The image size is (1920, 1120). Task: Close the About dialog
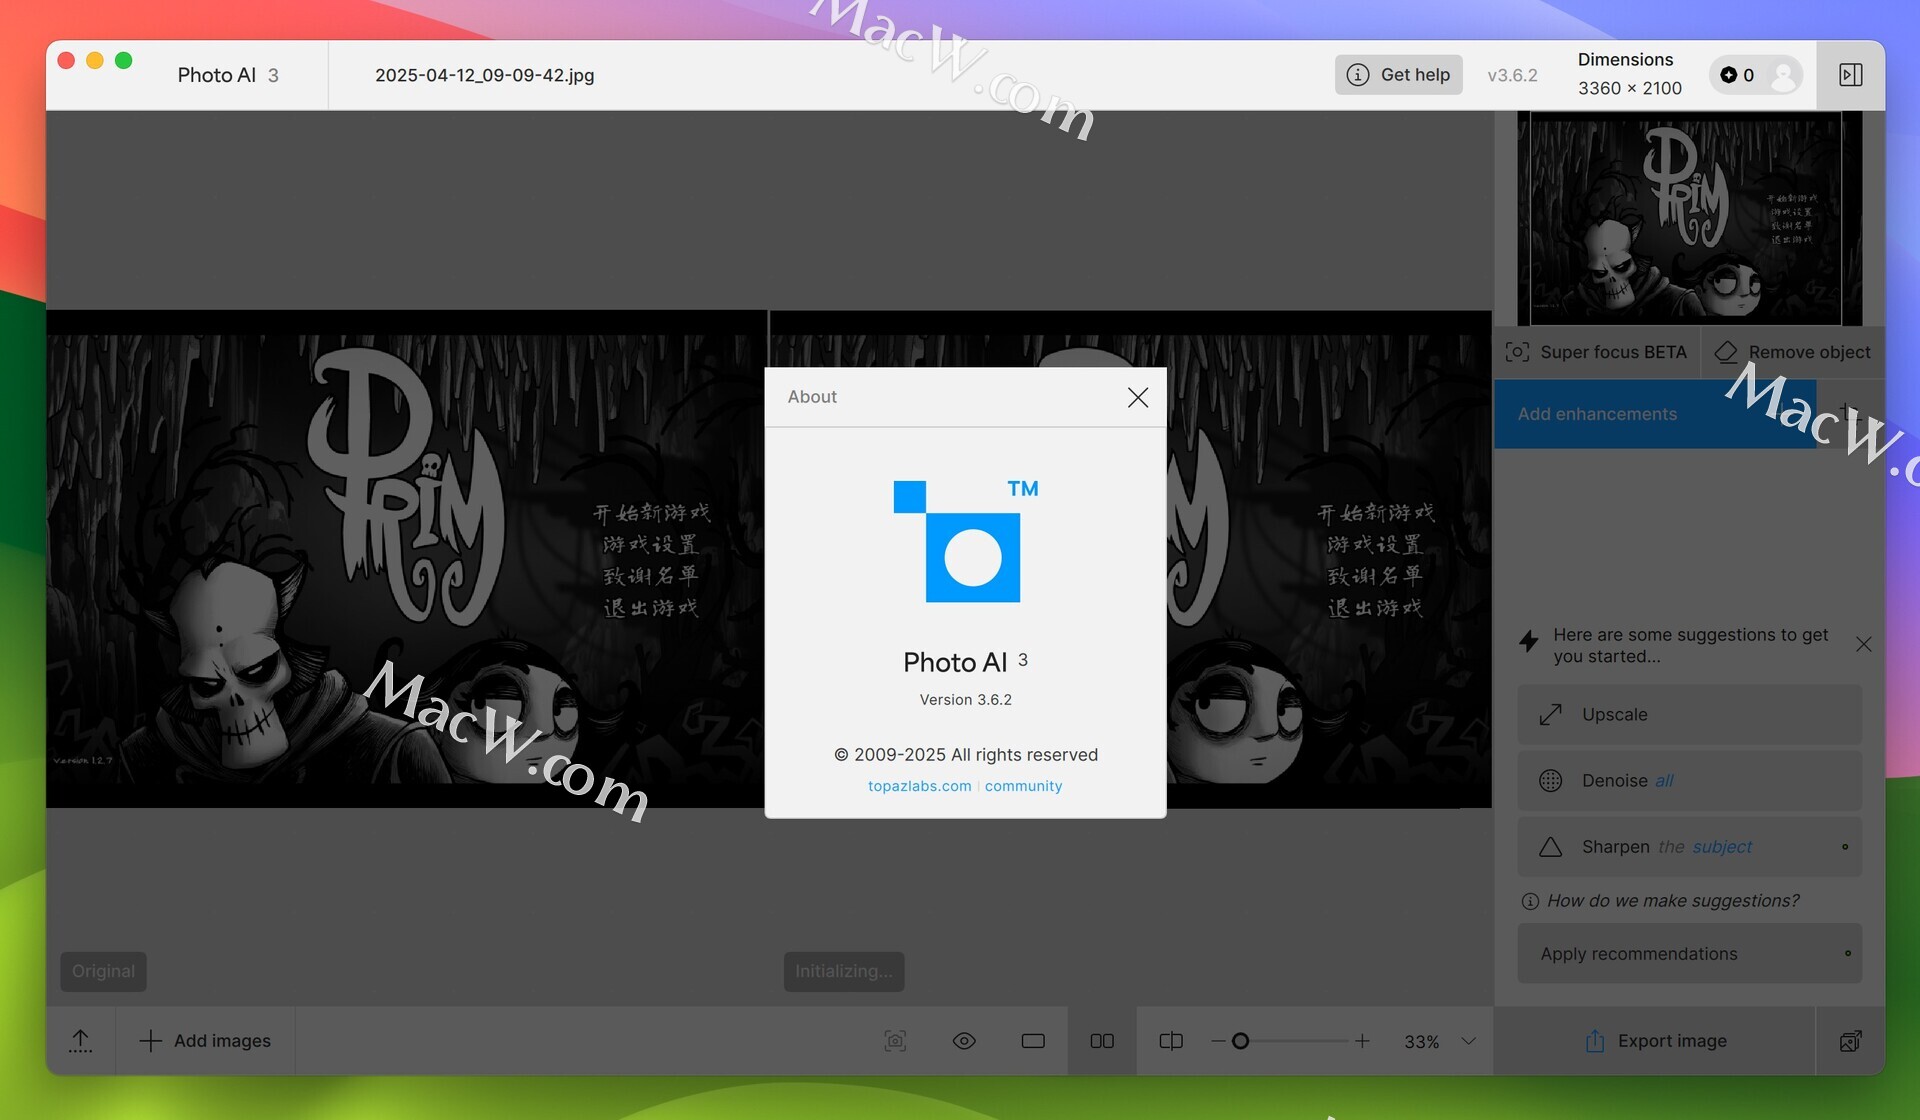coord(1137,397)
